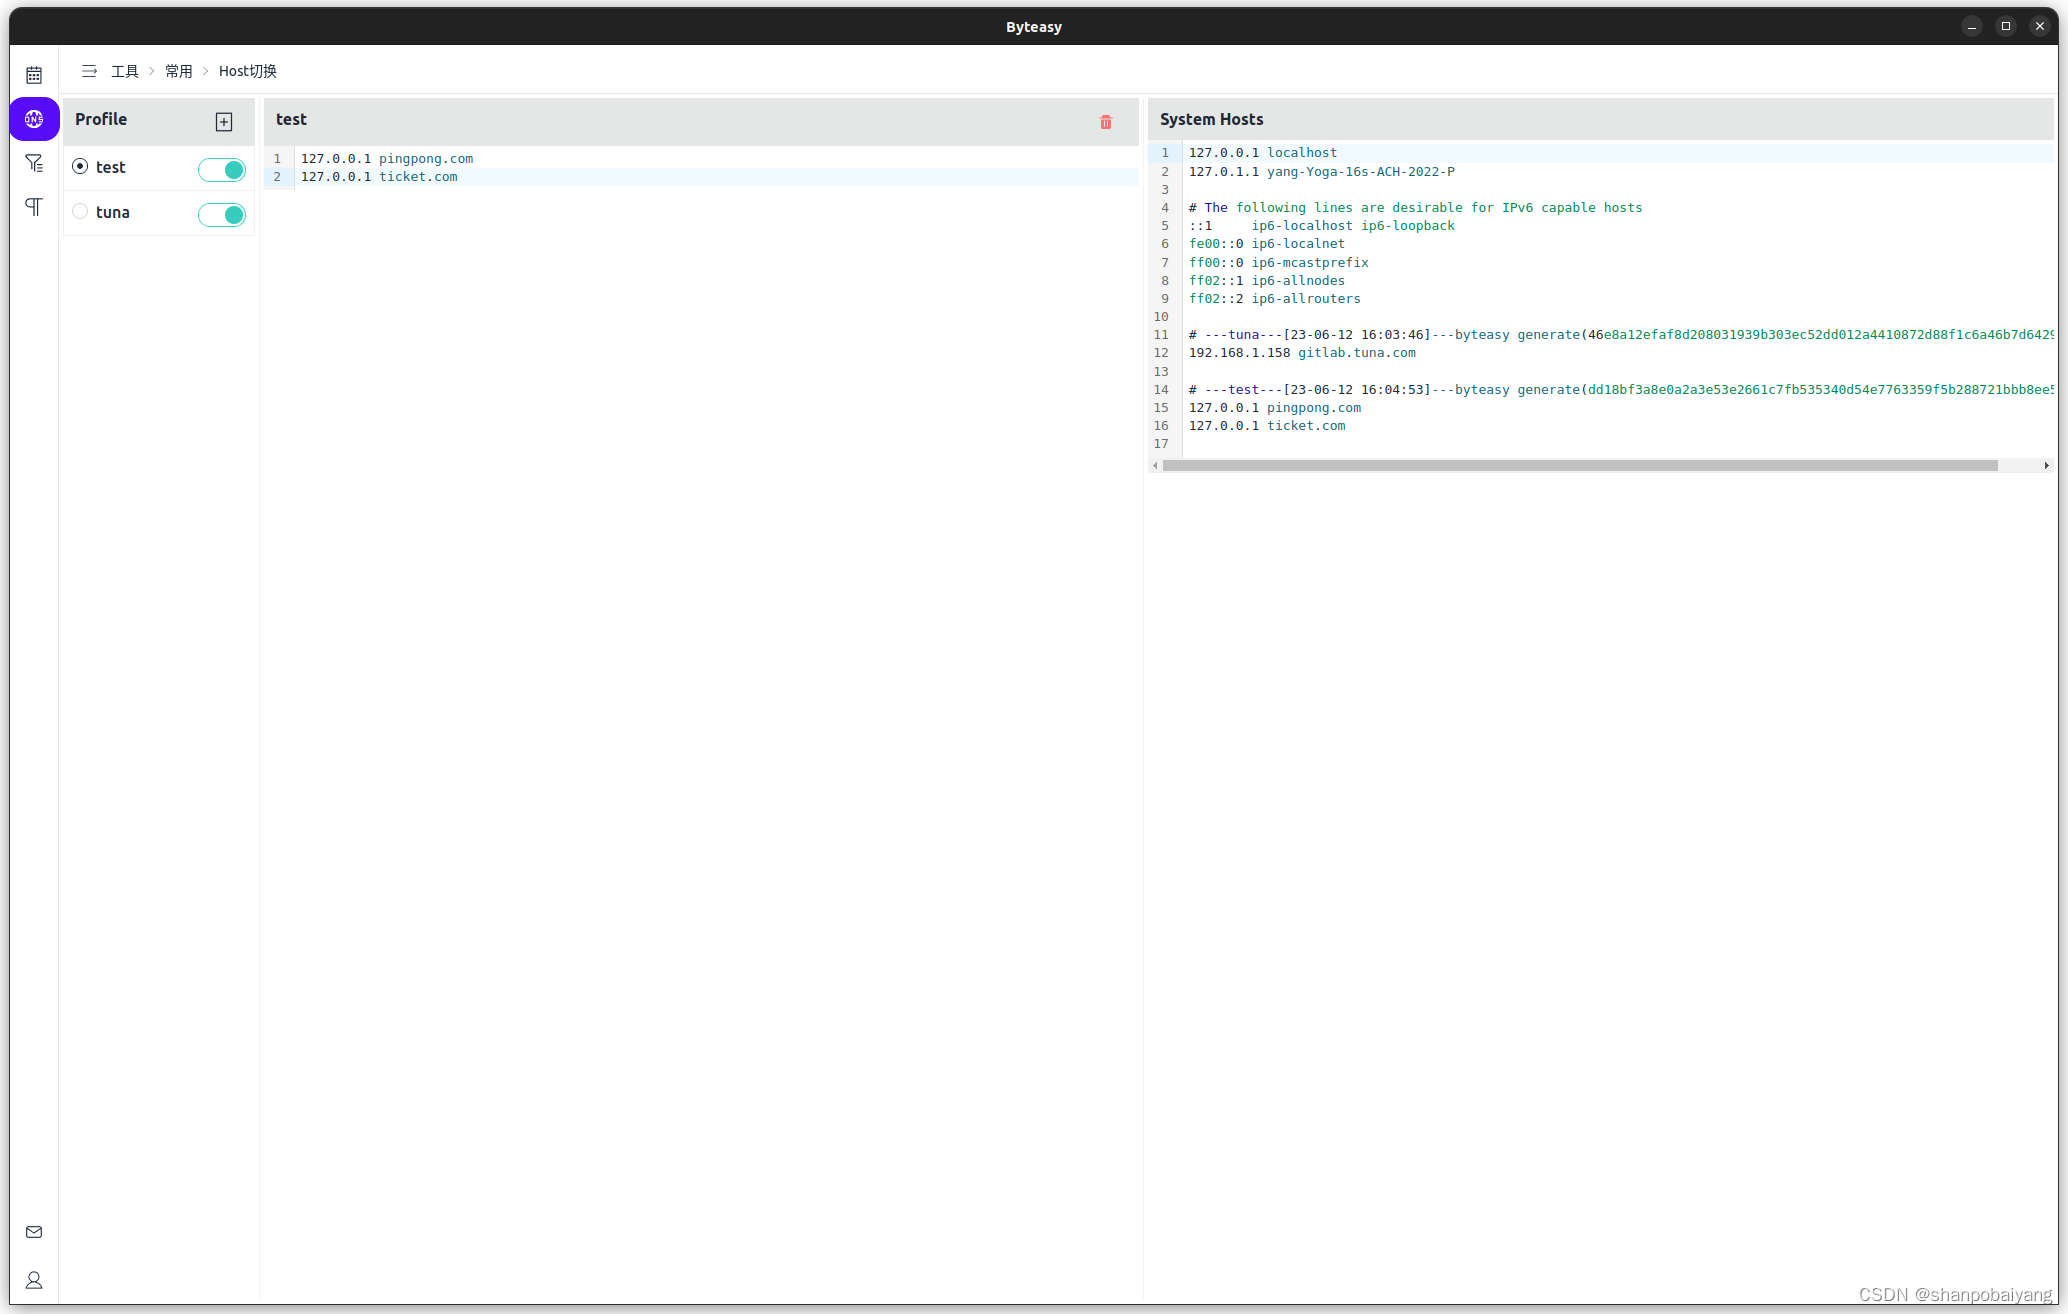Click the Host切换 breadcrumb link
The height and width of the screenshot is (1314, 2068).
[x=247, y=71]
